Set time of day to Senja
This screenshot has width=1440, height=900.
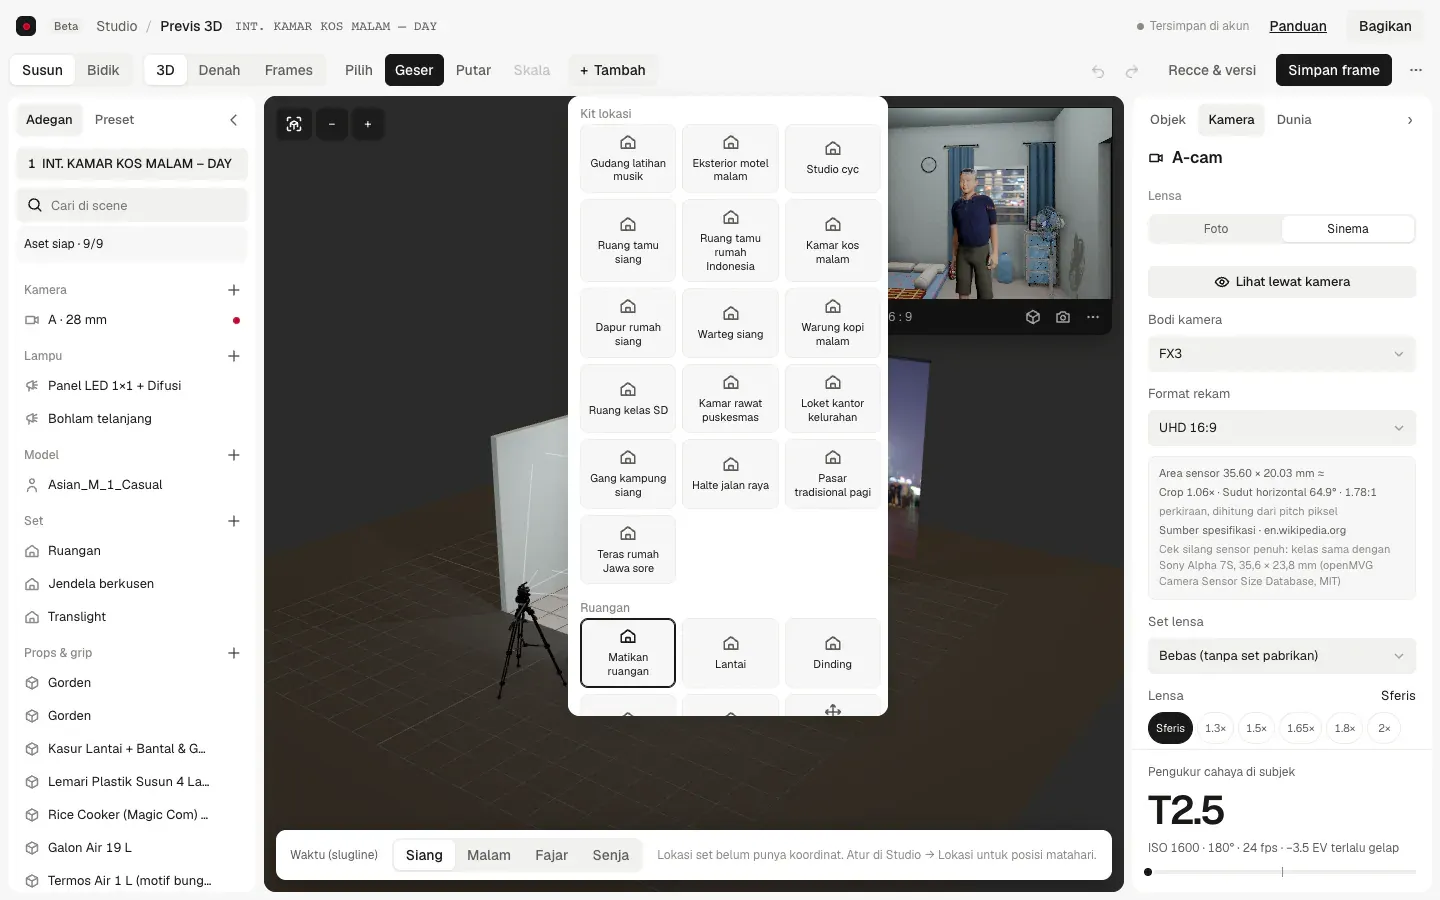(x=611, y=855)
